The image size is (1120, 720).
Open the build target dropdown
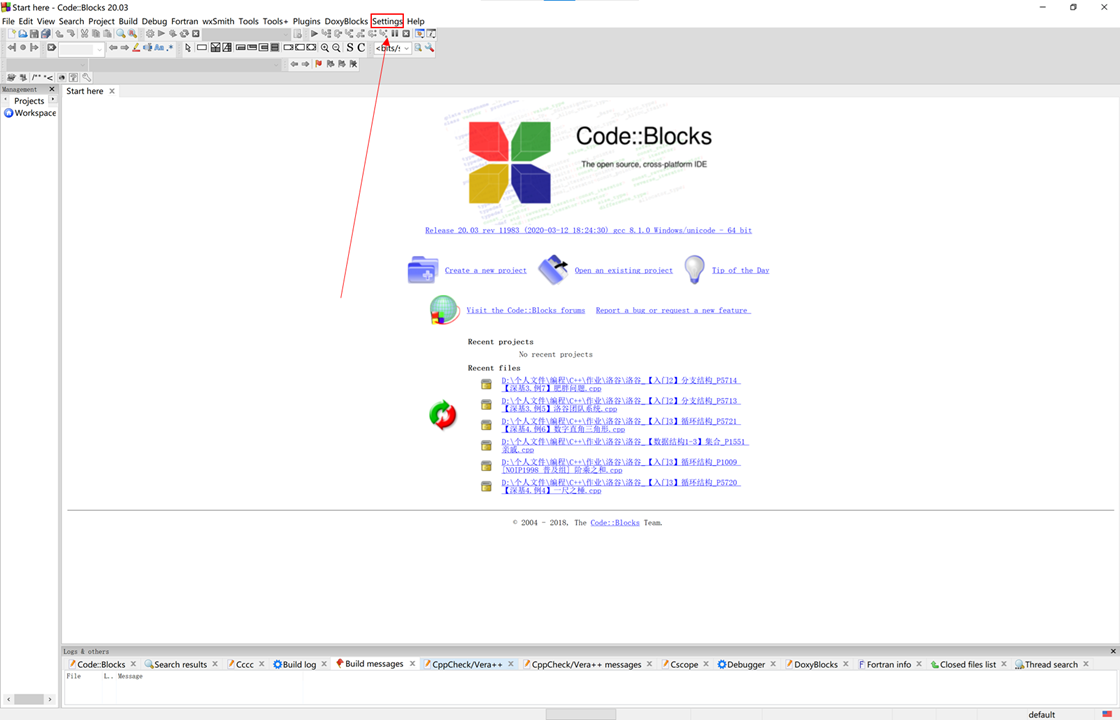click(246, 34)
